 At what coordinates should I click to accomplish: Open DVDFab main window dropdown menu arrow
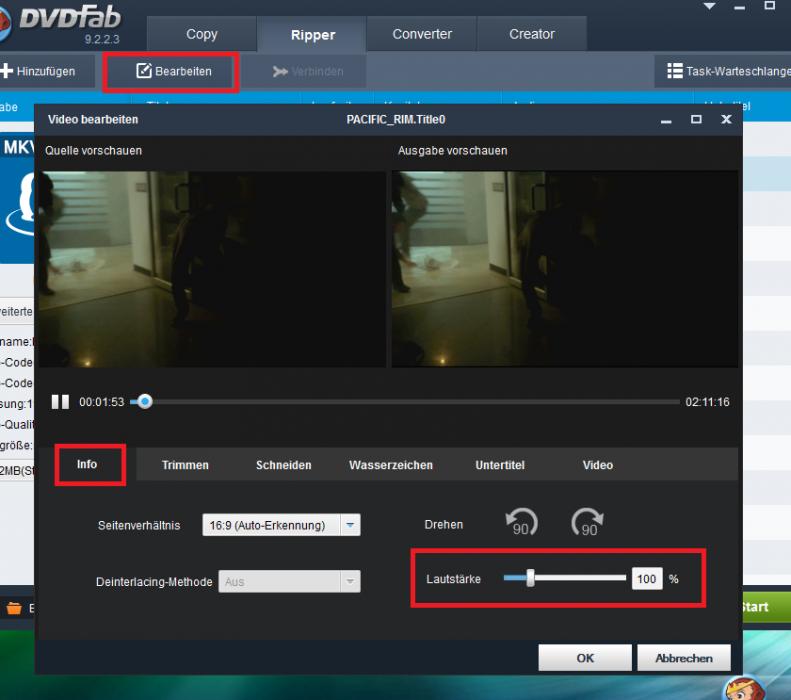click(709, 7)
